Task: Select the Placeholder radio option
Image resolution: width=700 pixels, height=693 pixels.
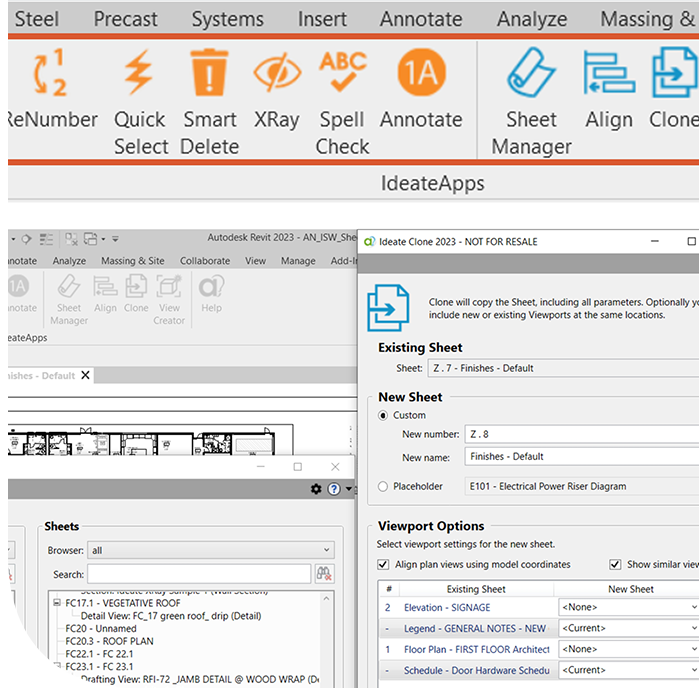Action: click(x=383, y=486)
